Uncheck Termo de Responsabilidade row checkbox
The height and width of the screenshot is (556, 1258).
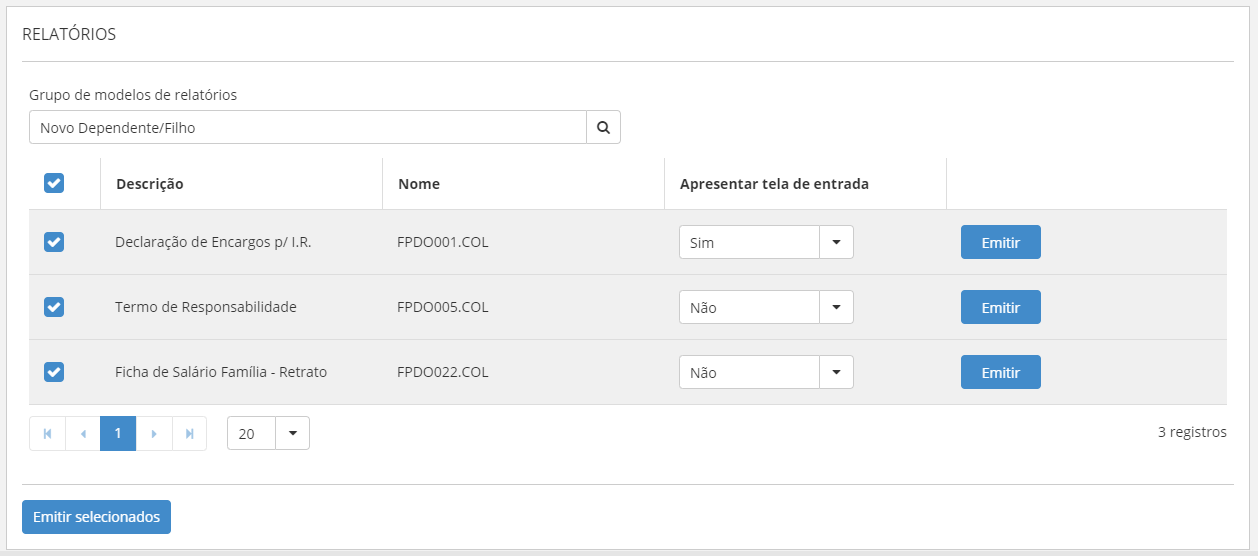(54, 307)
